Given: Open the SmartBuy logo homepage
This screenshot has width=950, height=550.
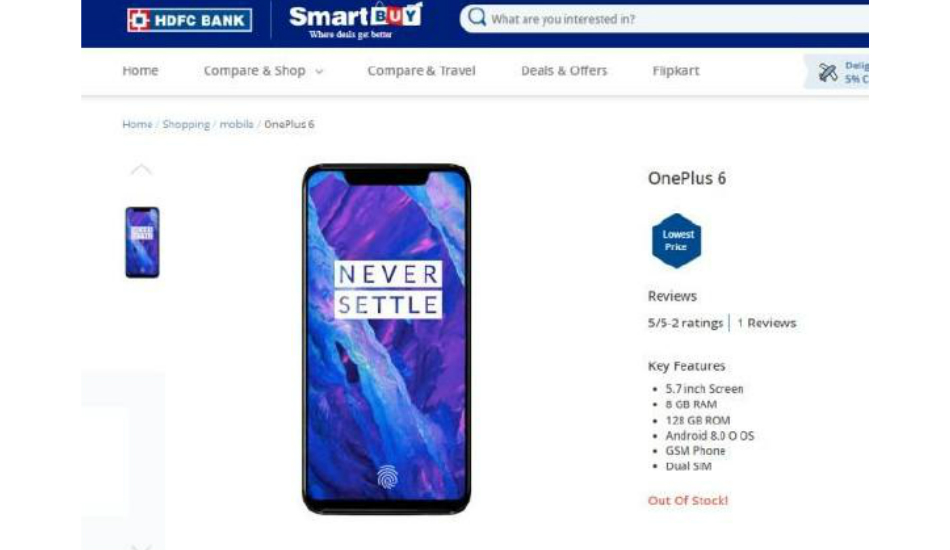Looking at the screenshot, I should [x=356, y=21].
